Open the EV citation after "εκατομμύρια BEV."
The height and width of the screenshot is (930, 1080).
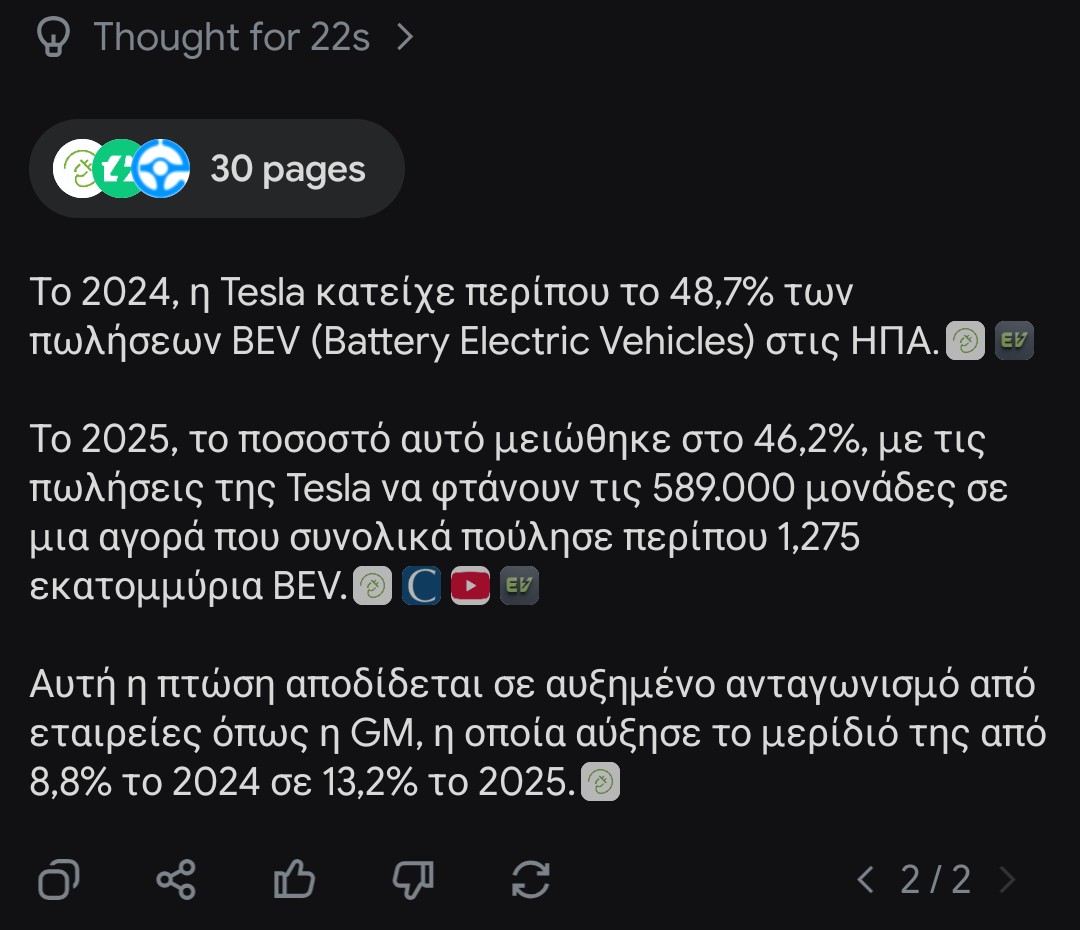(x=519, y=586)
